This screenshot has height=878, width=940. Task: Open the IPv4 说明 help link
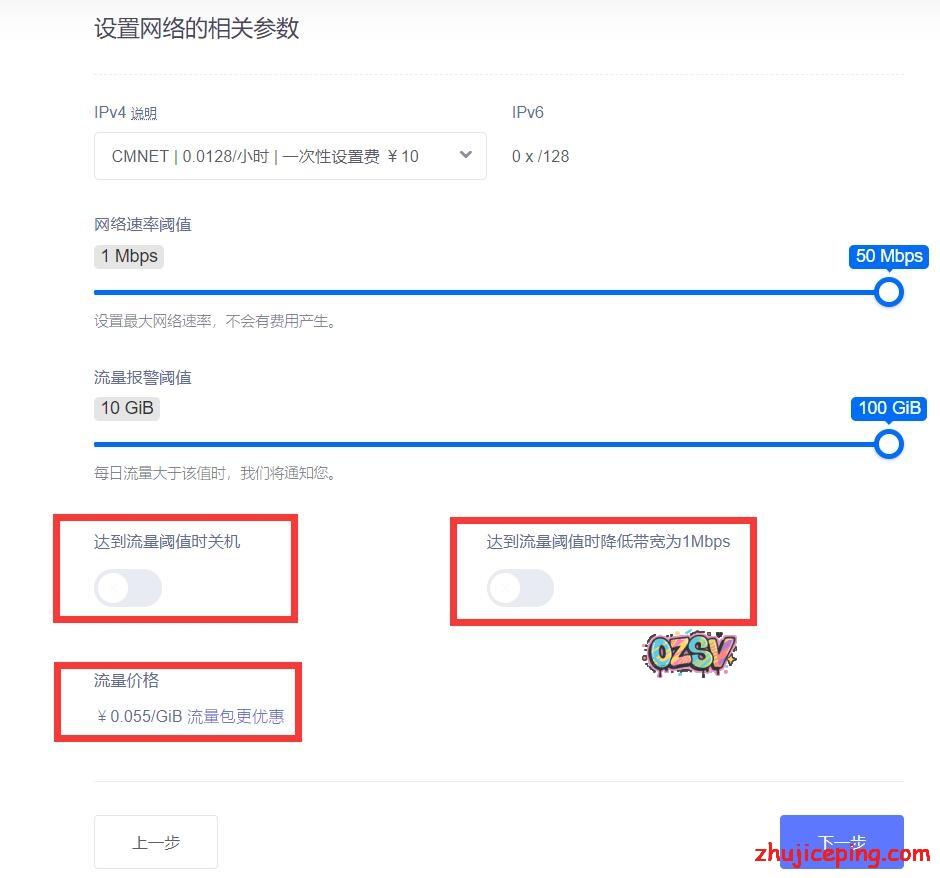[x=144, y=114]
